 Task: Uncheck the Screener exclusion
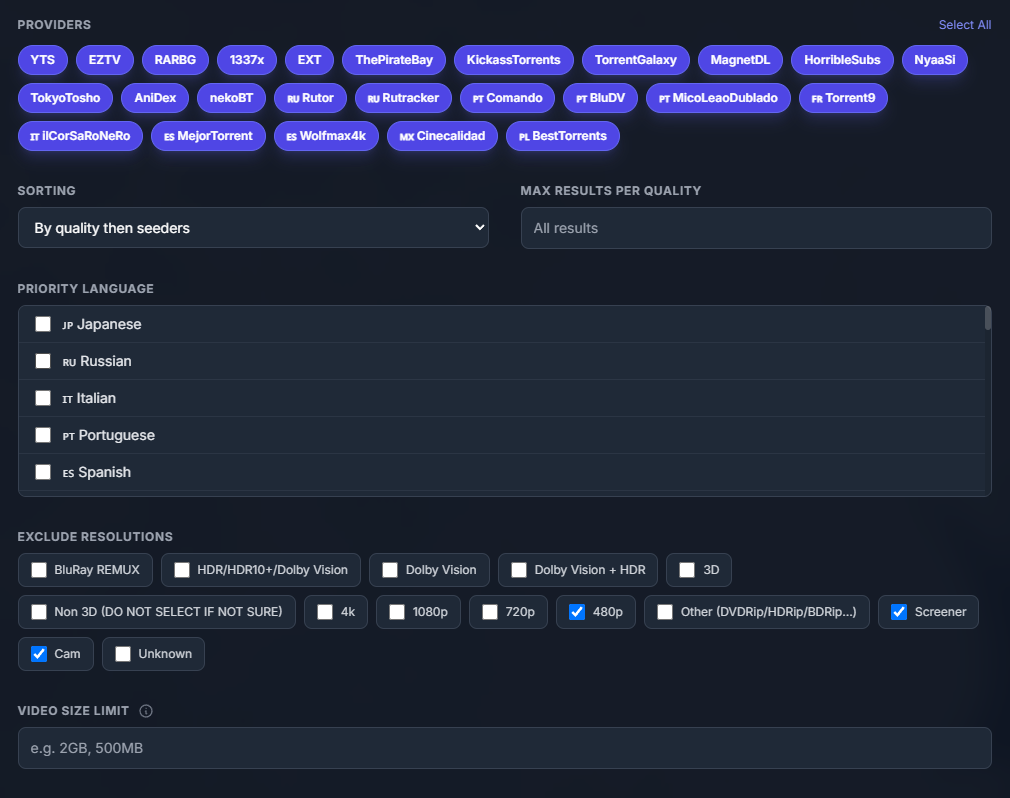(899, 612)
